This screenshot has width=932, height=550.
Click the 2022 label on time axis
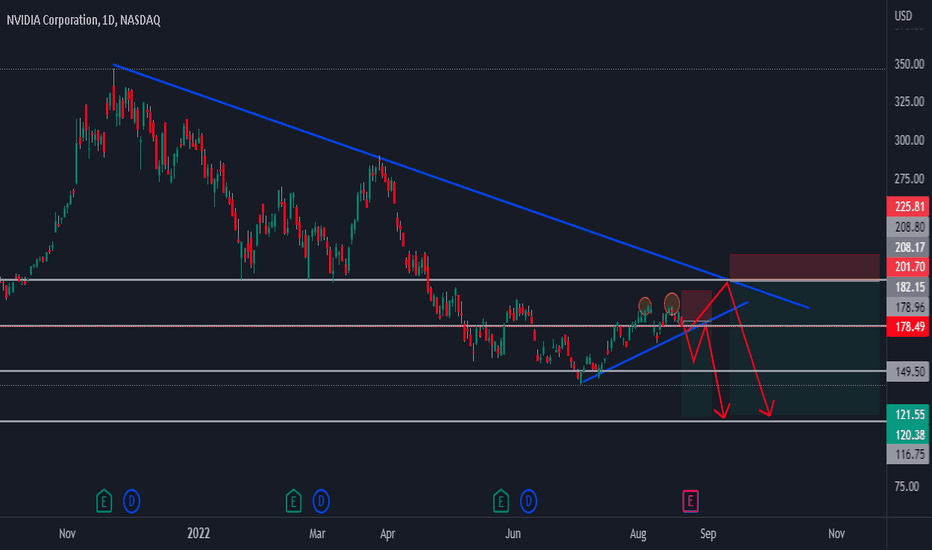tap(199, 533)
